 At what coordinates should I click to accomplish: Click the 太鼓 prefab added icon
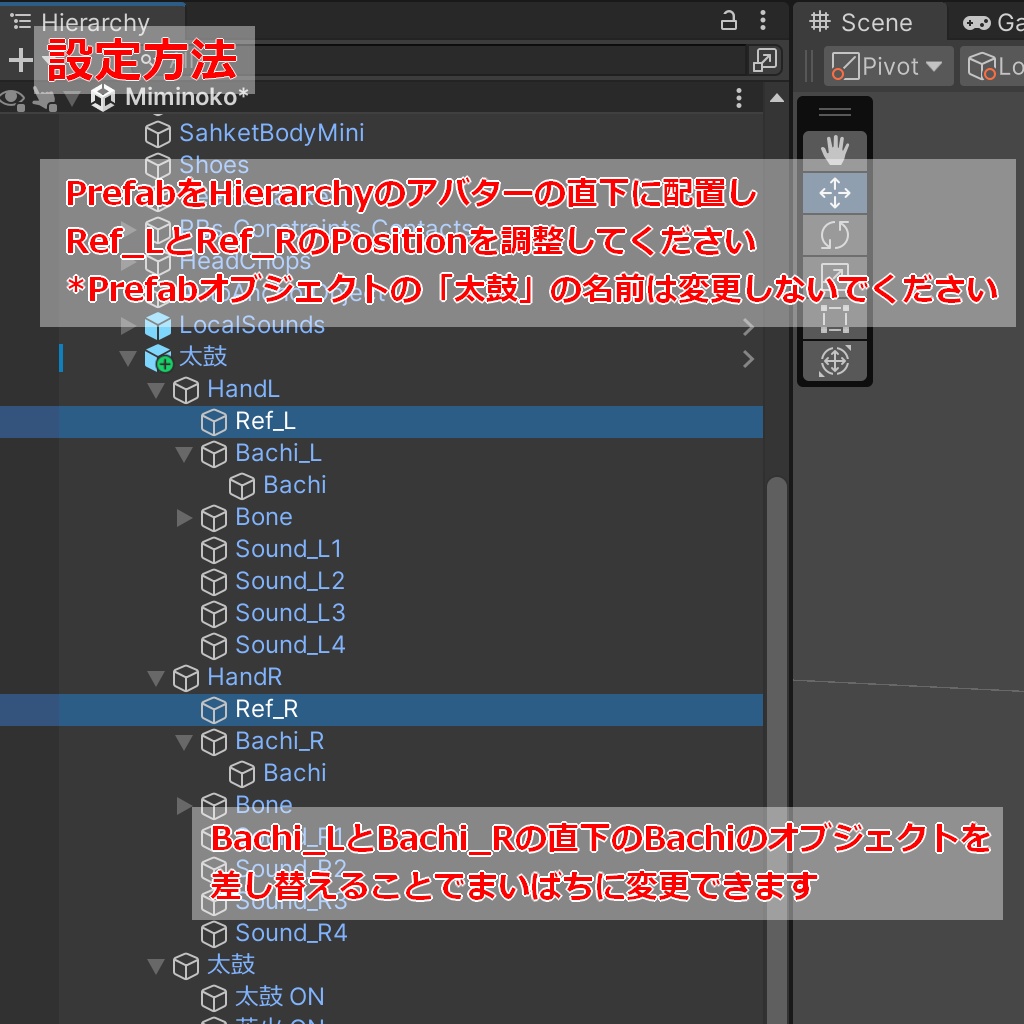tap(158, 359)
